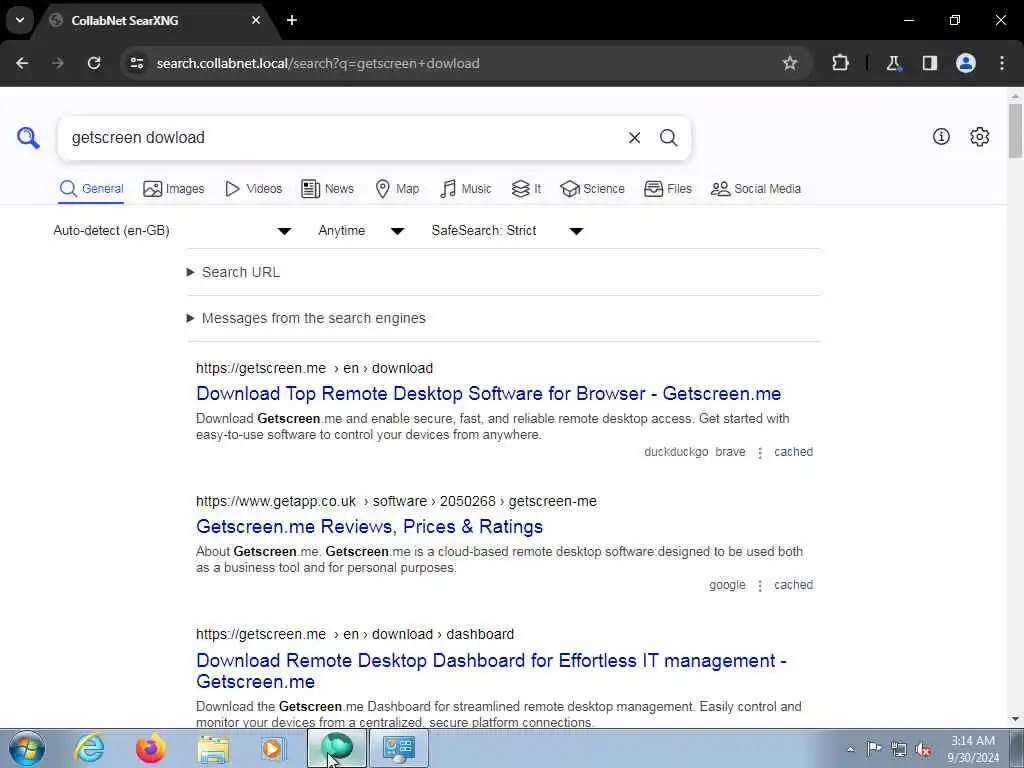Submit search with magnifier button
The image size is (1024, 768).
tap(668, 138)
